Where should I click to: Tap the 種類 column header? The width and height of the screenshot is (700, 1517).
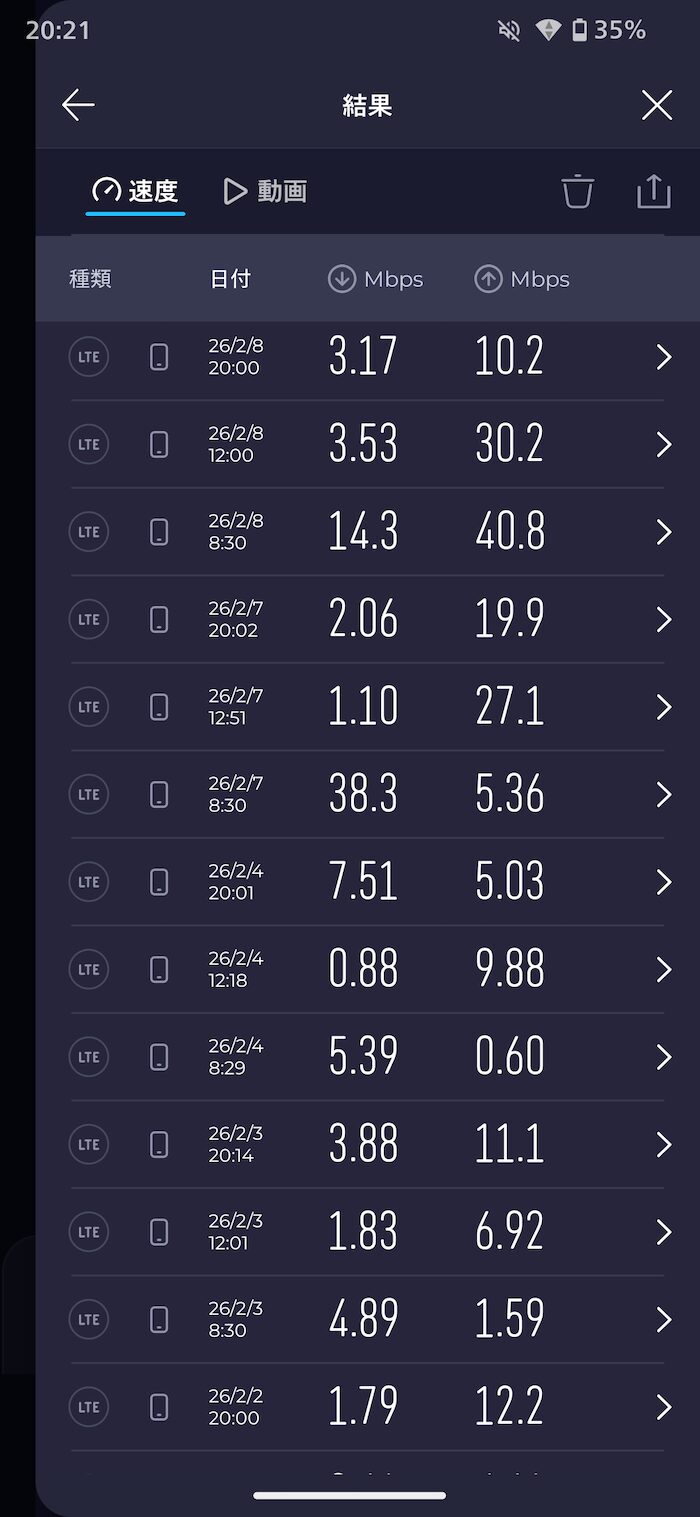(x=90, y=279)
